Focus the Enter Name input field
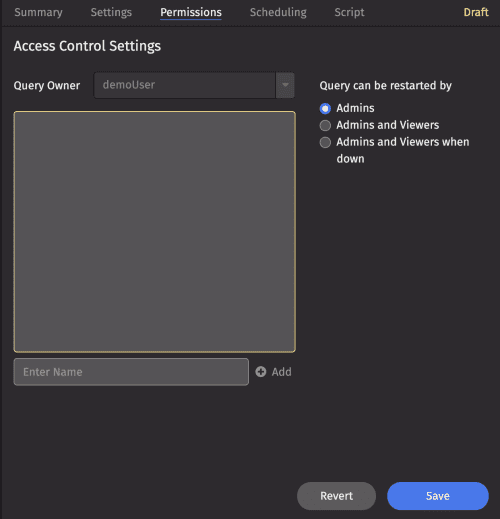The image size is (500, 519). click(x=131, y=372)
